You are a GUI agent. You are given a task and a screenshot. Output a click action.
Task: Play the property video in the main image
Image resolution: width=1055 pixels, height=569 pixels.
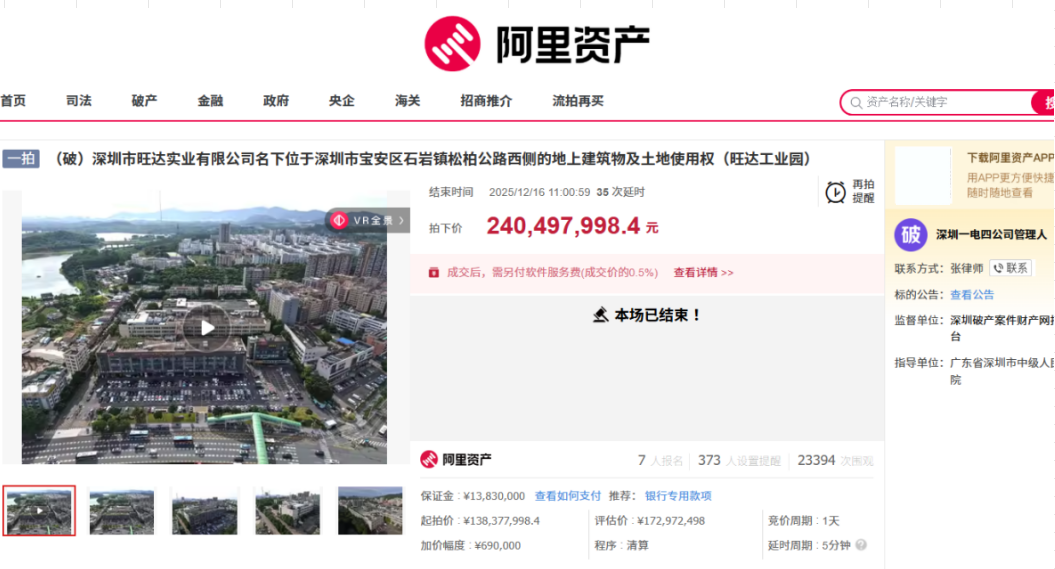point(207,327)
